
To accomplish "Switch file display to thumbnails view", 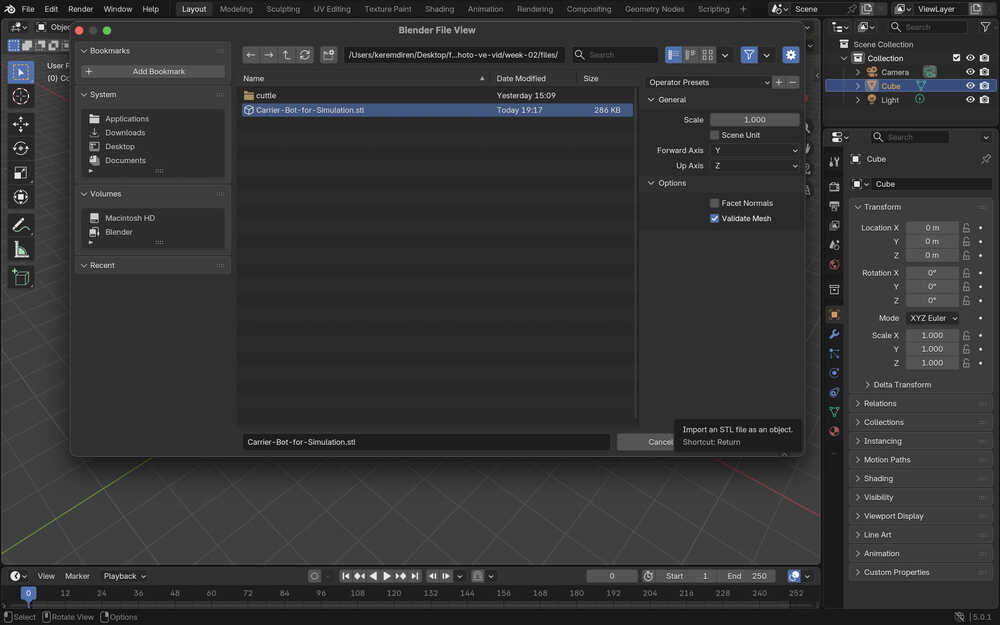I will coord(708,55).
